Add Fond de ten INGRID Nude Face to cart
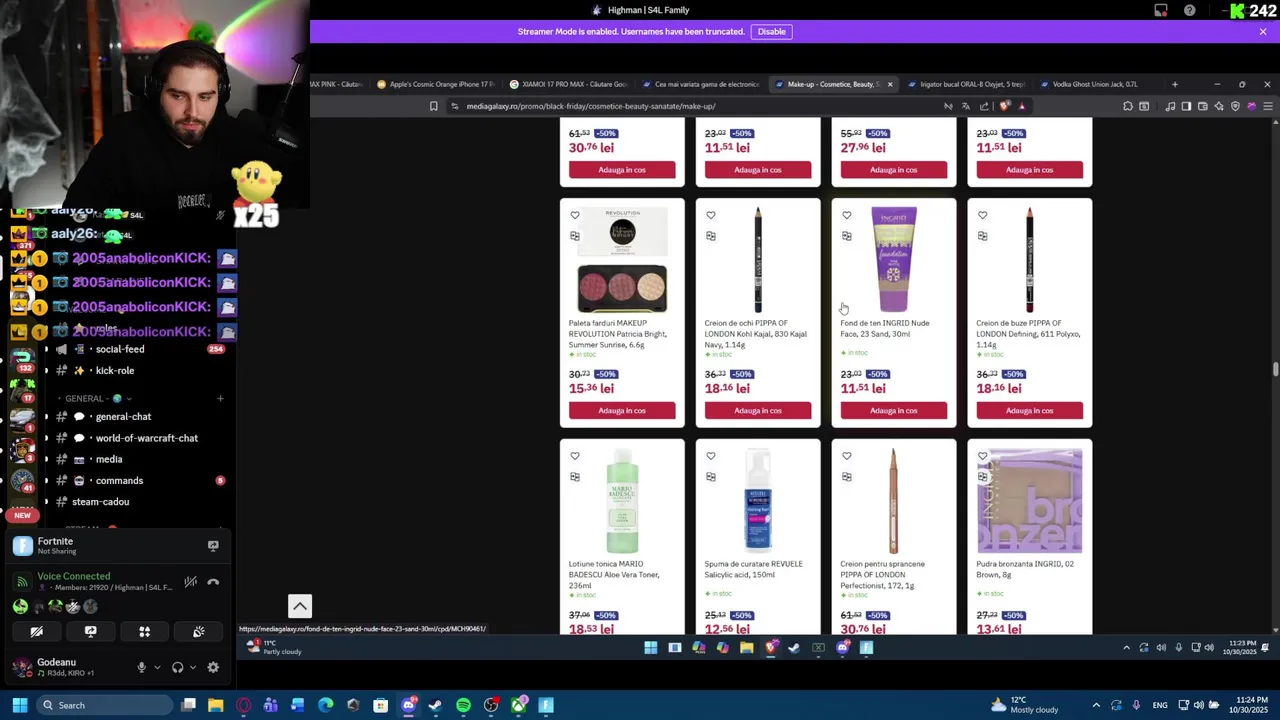 [894, 410]
